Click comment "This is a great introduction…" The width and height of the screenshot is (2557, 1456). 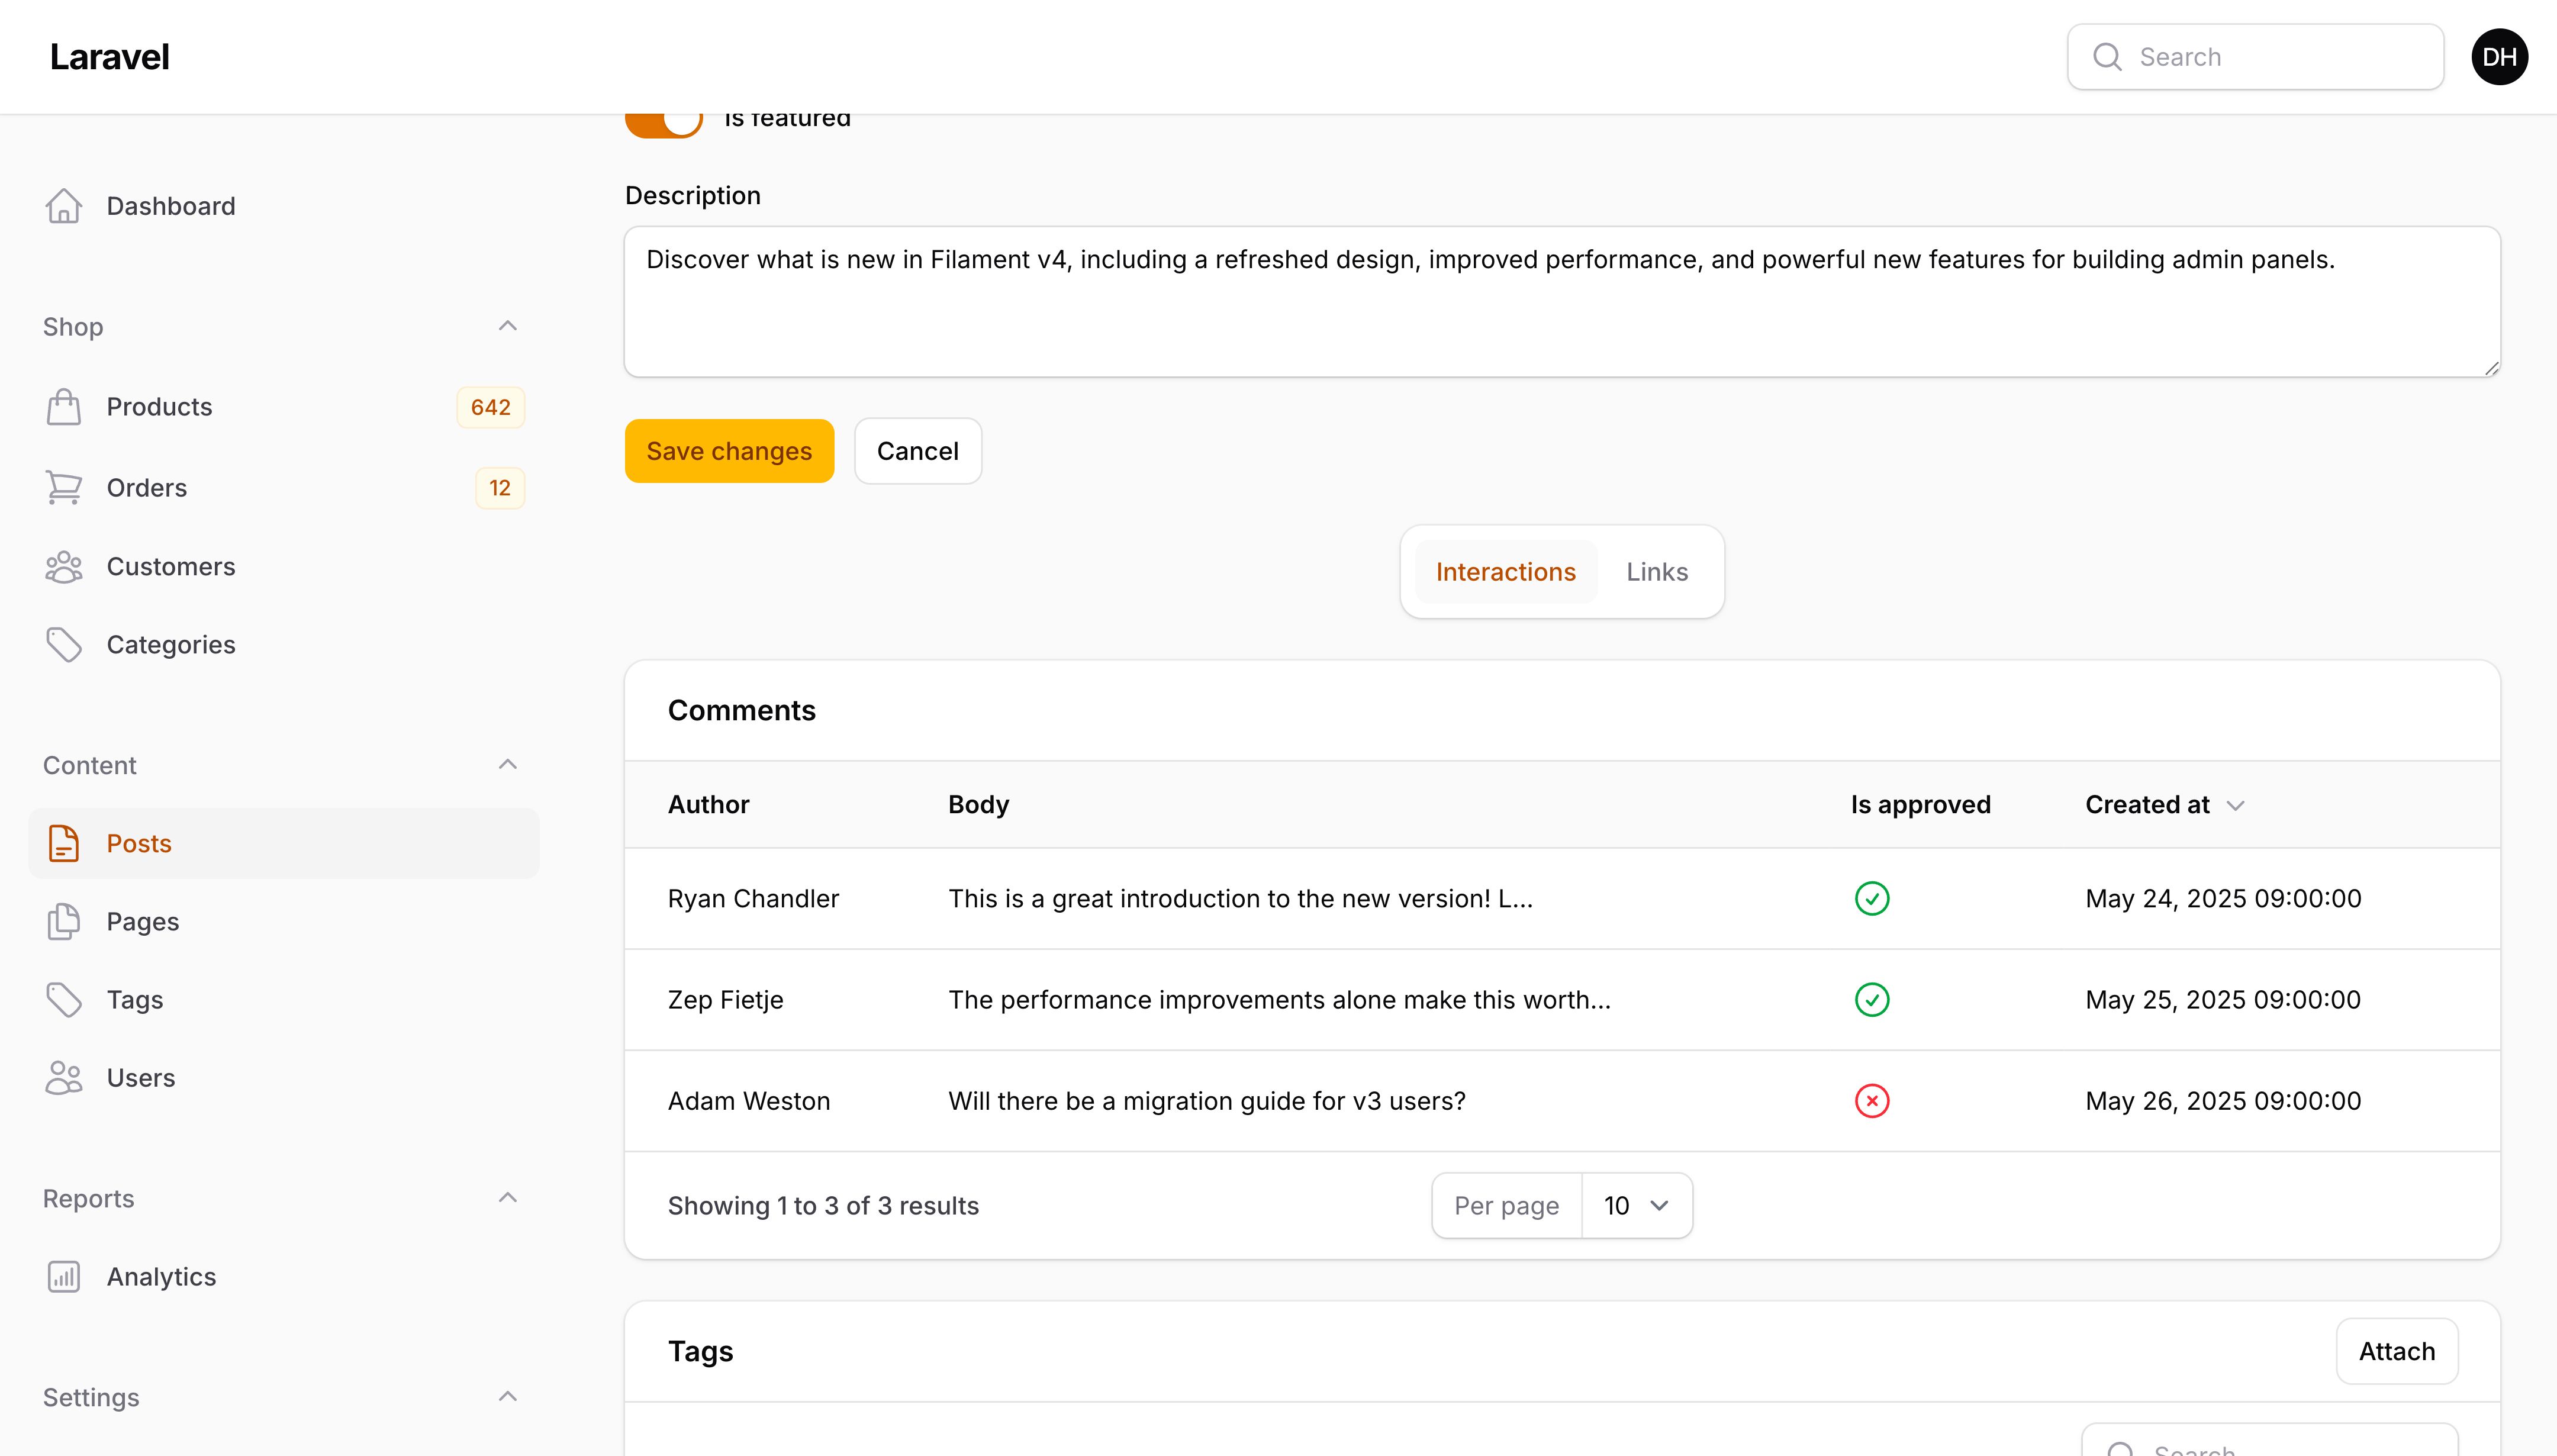coord(1240,898)
